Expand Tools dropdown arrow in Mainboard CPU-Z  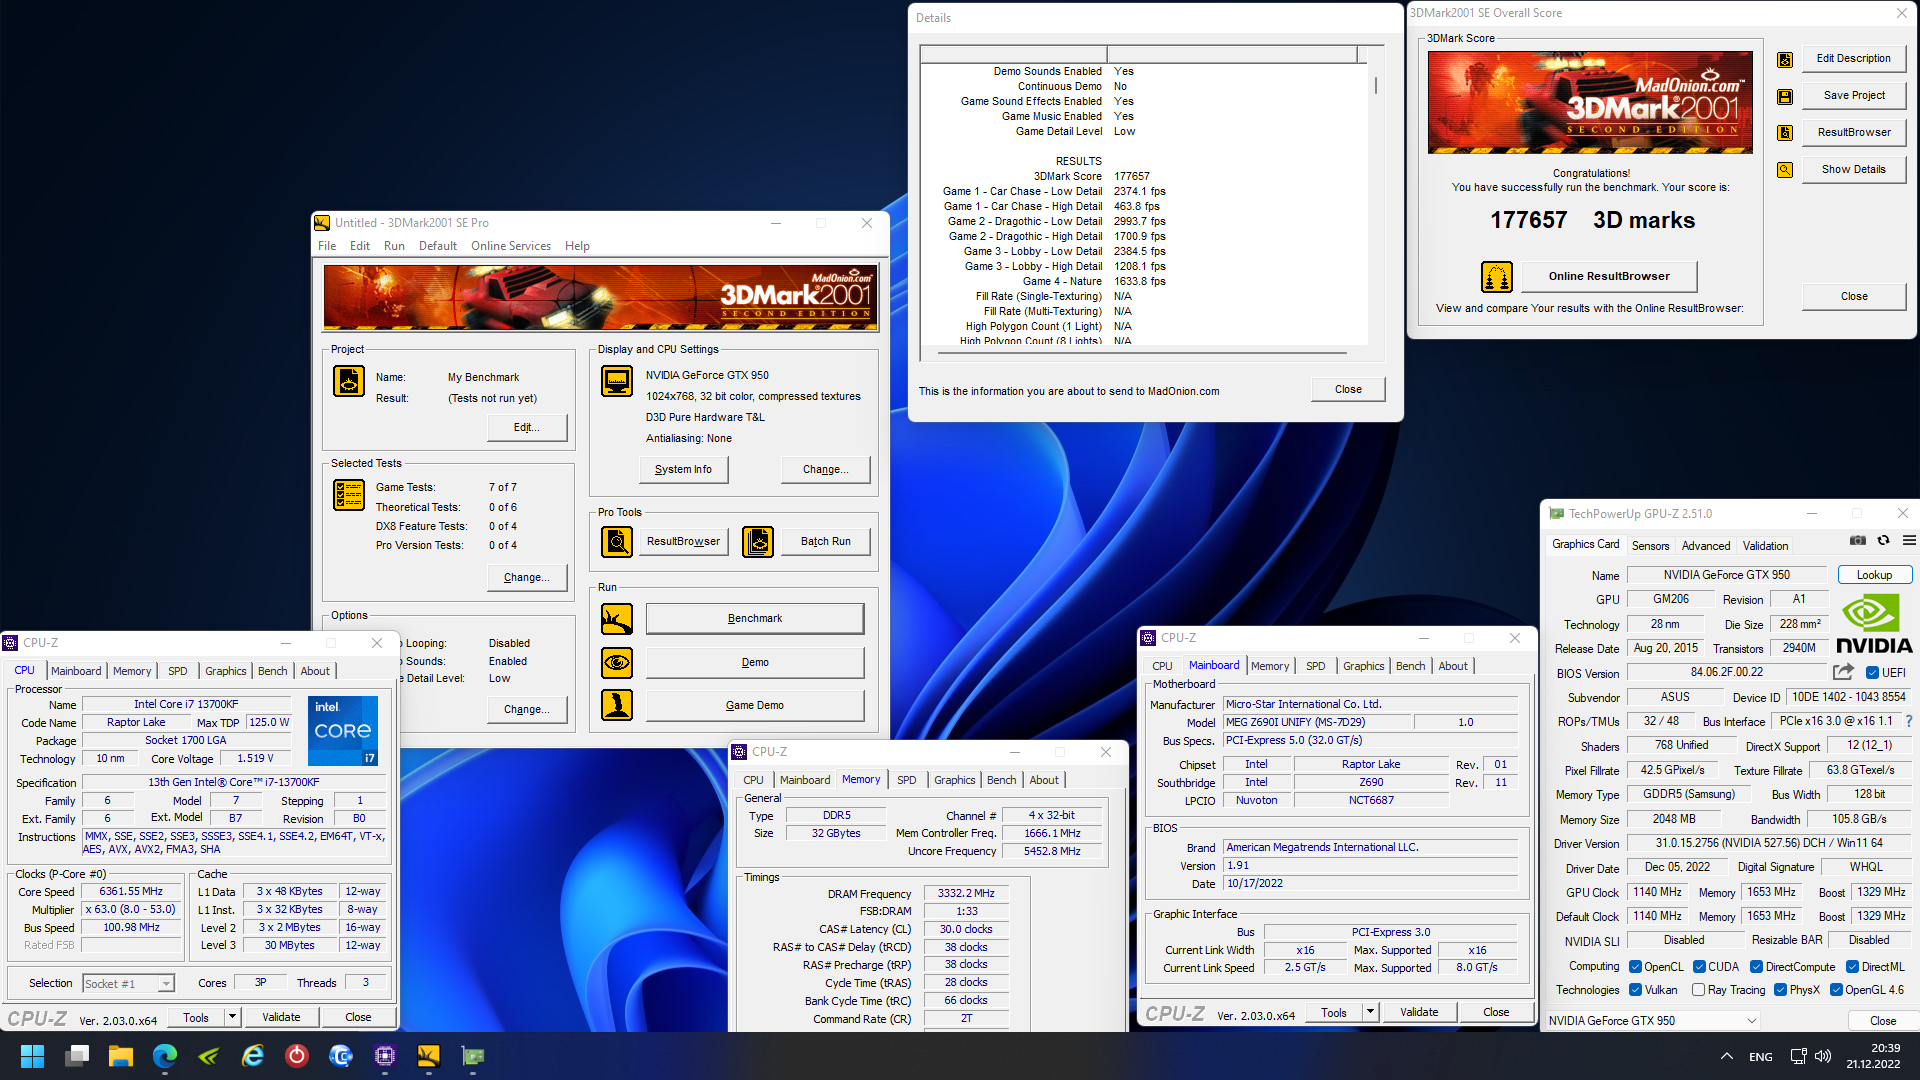pos(1370,1013)
